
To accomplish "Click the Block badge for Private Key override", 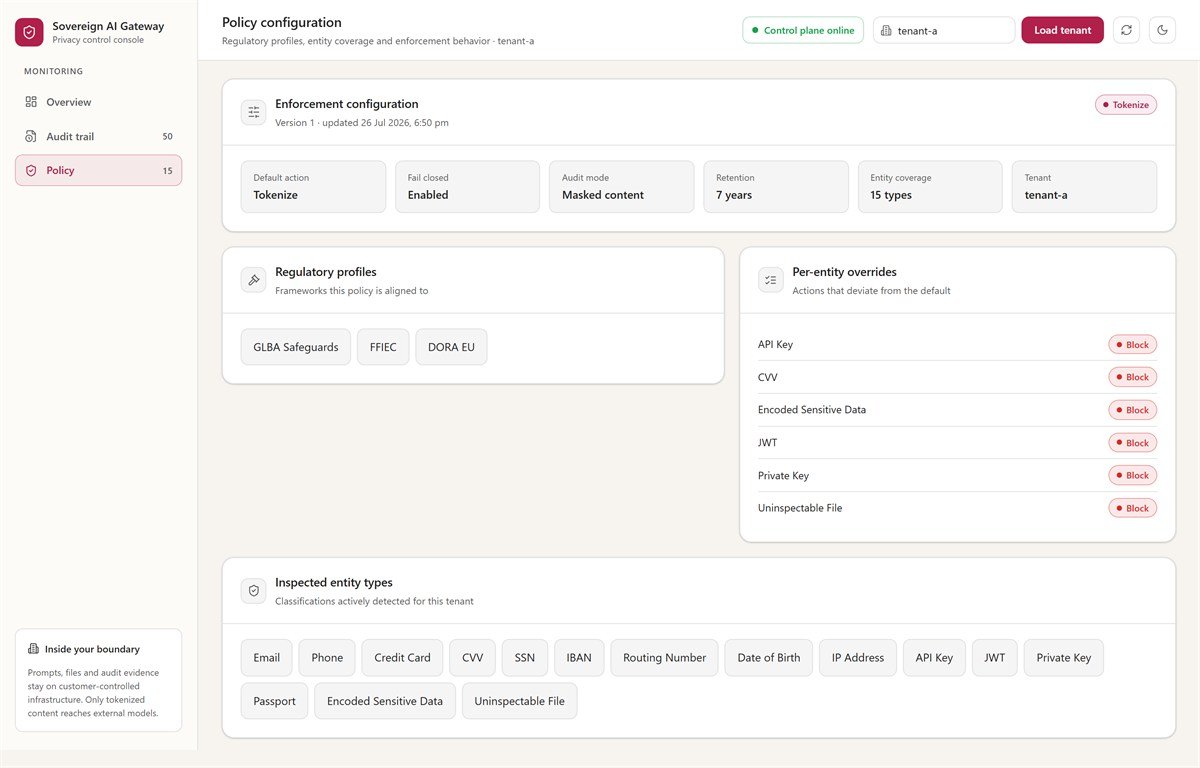I will (x=1132, y=475).
